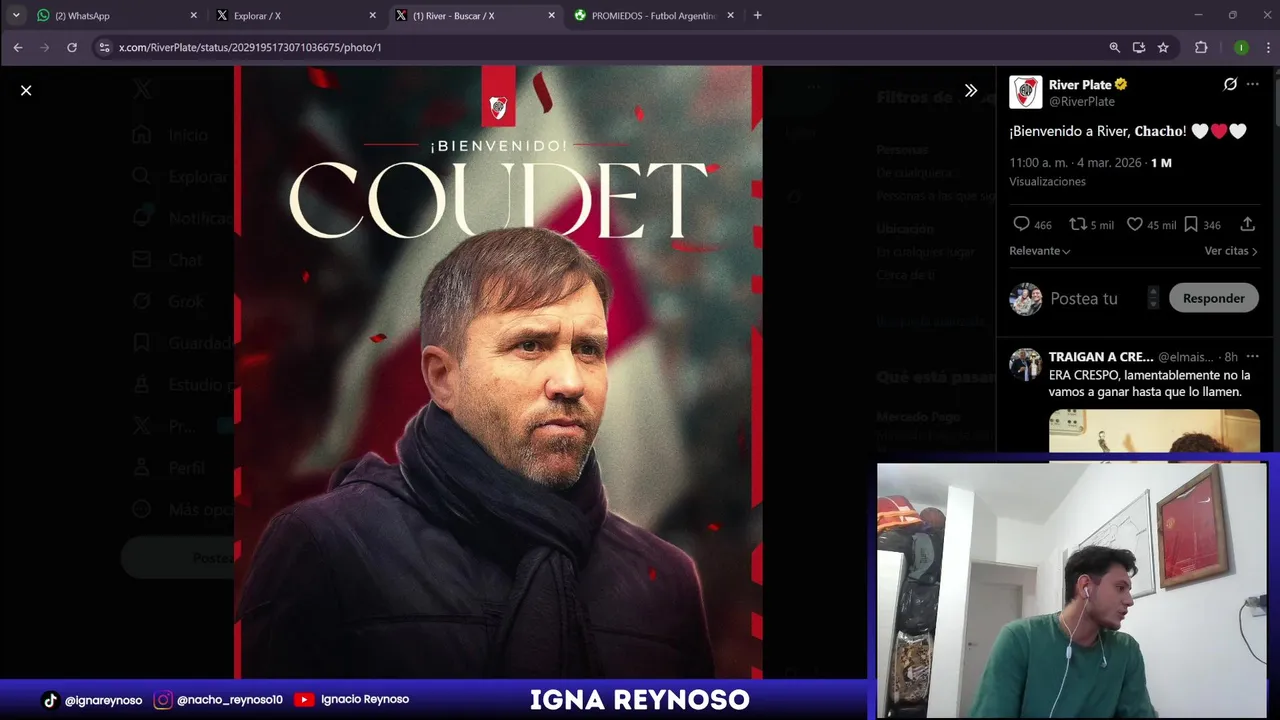Expand the Relevante reply sort dropdown
1280x720 pixels.
[x=1040, y=251]
